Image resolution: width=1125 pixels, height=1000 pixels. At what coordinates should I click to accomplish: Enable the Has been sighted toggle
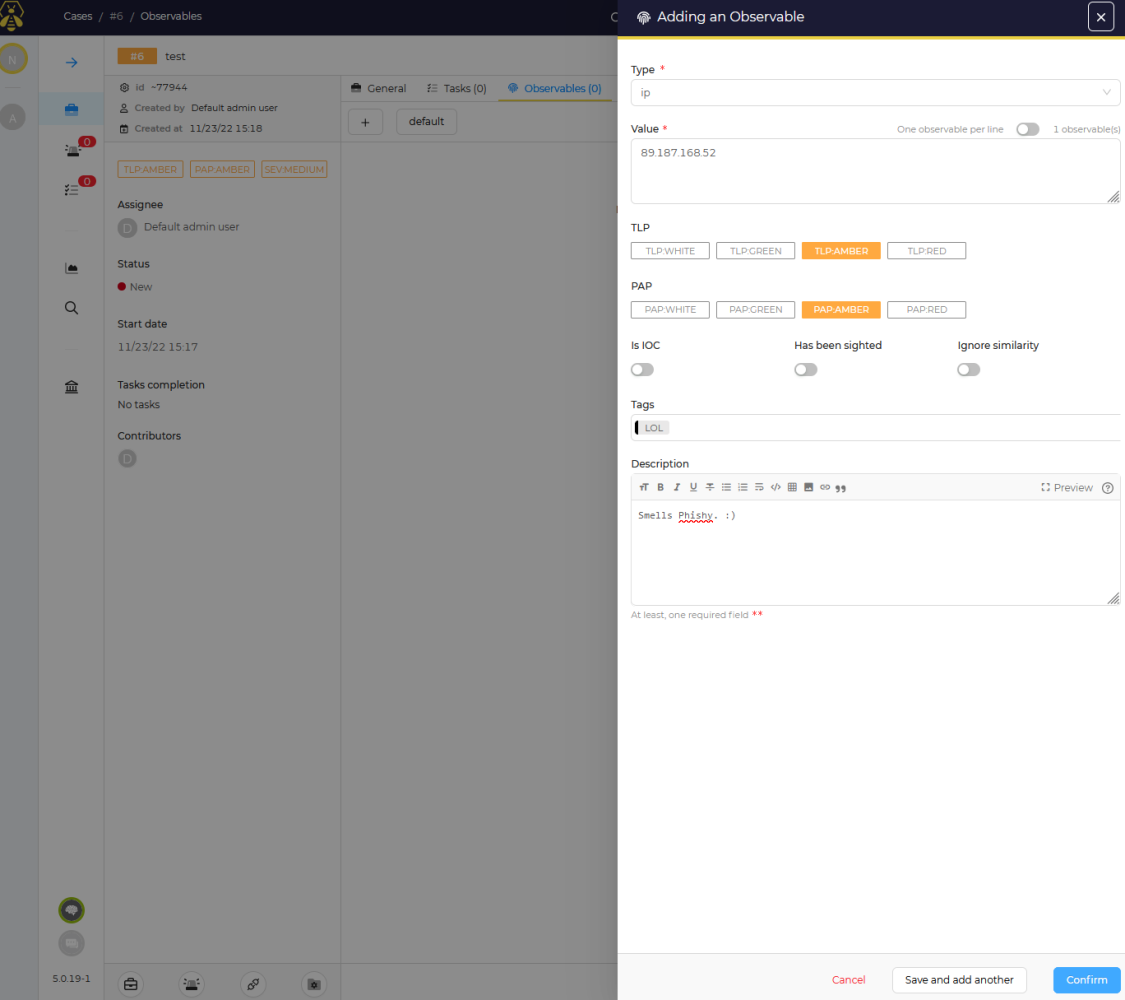(805, 369)
